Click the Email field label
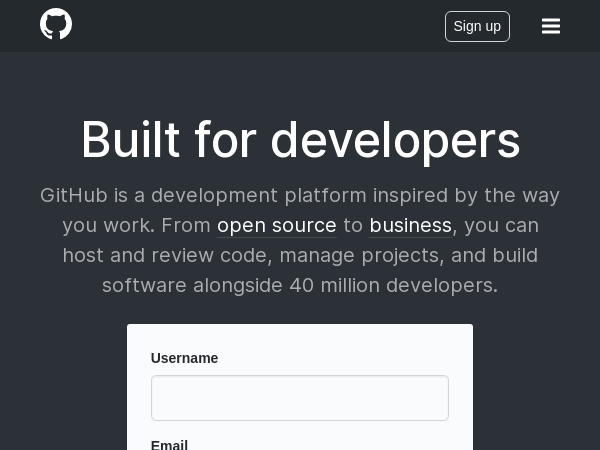This screenshot has height=450, width=600. click(169, 445)
